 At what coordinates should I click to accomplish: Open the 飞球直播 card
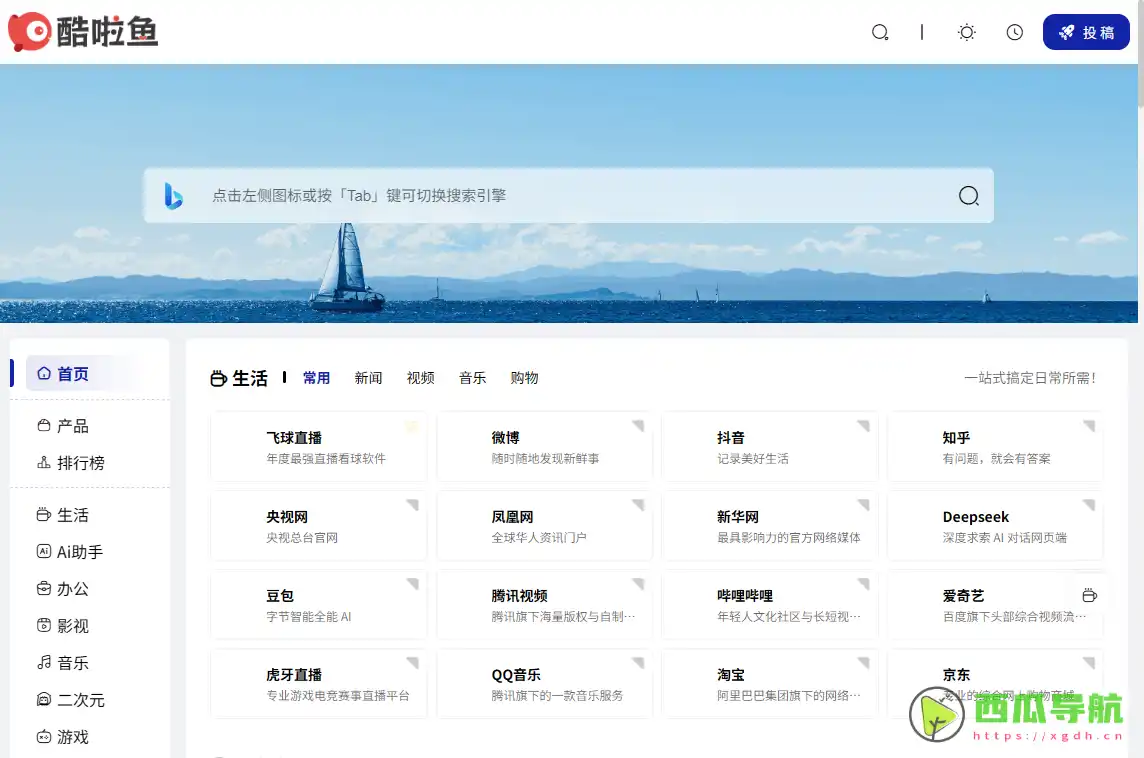pos(319,447)
